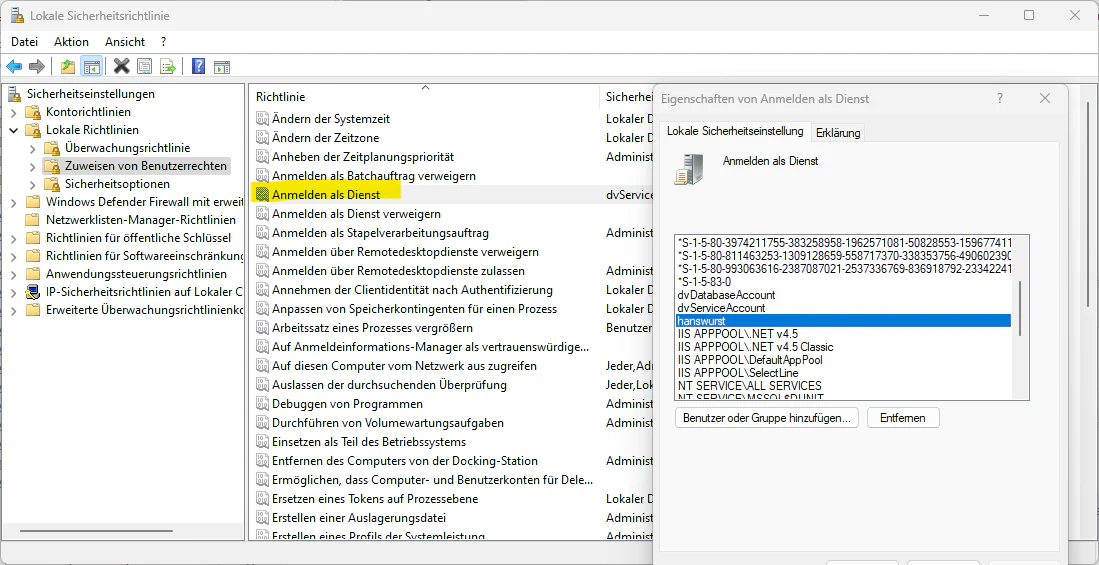Toggle the action pane toolbar icon
This screenshot has width=1099, height=565.
click(x=222, y=67)
